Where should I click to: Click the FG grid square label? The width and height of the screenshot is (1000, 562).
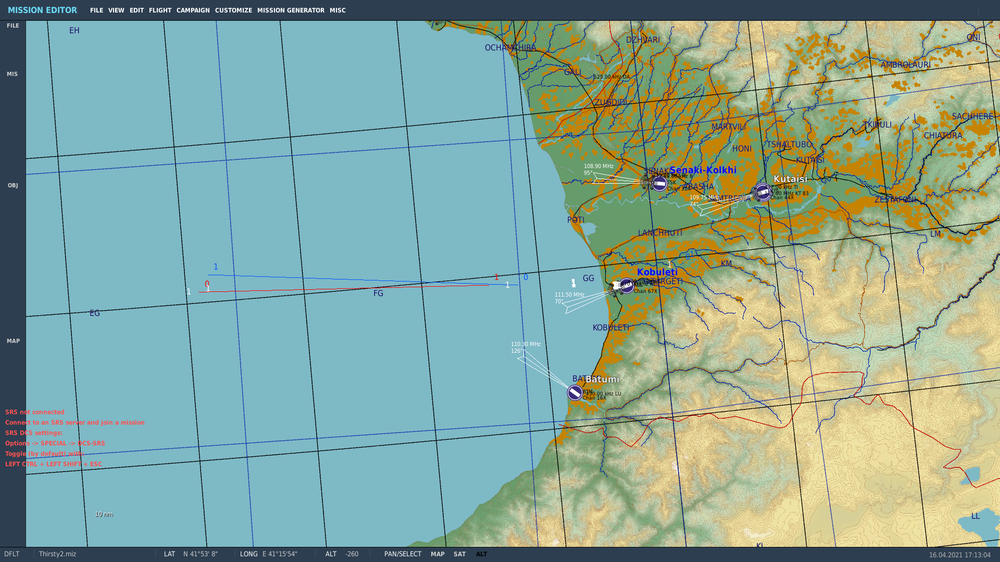(x=378, y=293)
